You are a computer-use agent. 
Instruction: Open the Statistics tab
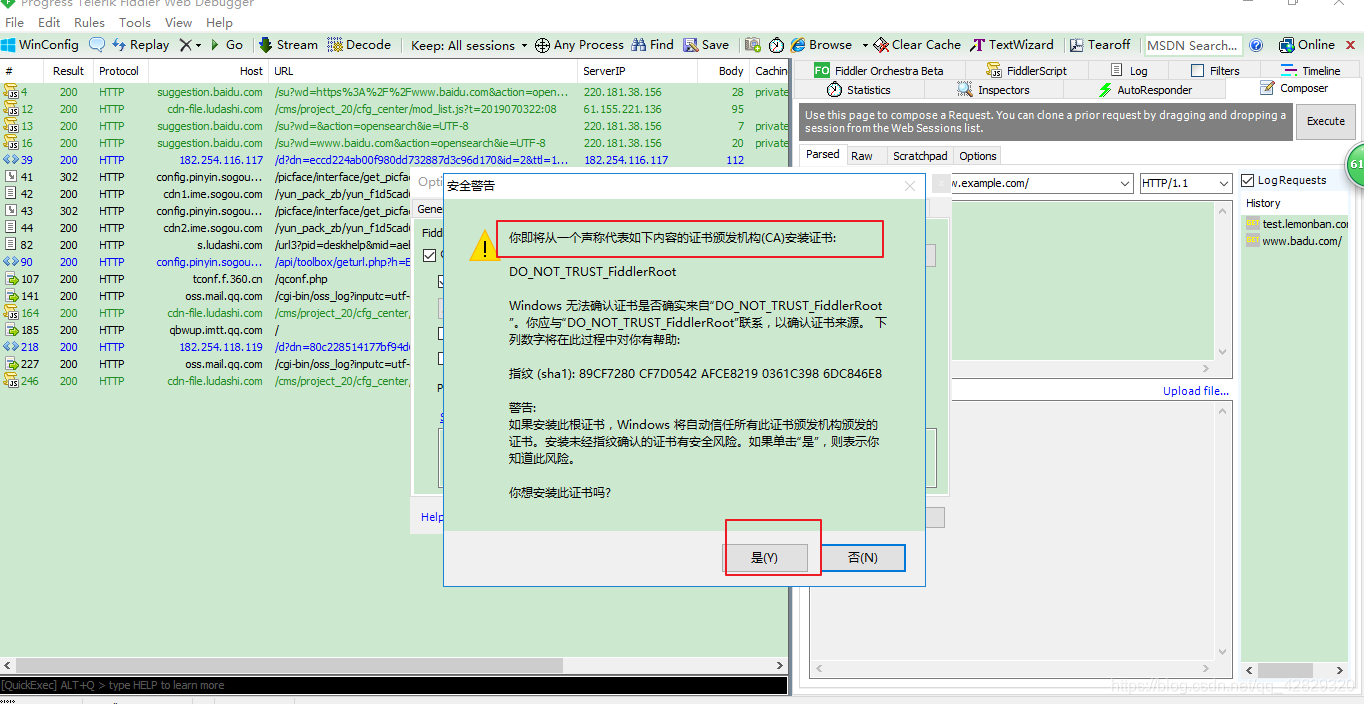pyautogui.click(x=859, y=90)
